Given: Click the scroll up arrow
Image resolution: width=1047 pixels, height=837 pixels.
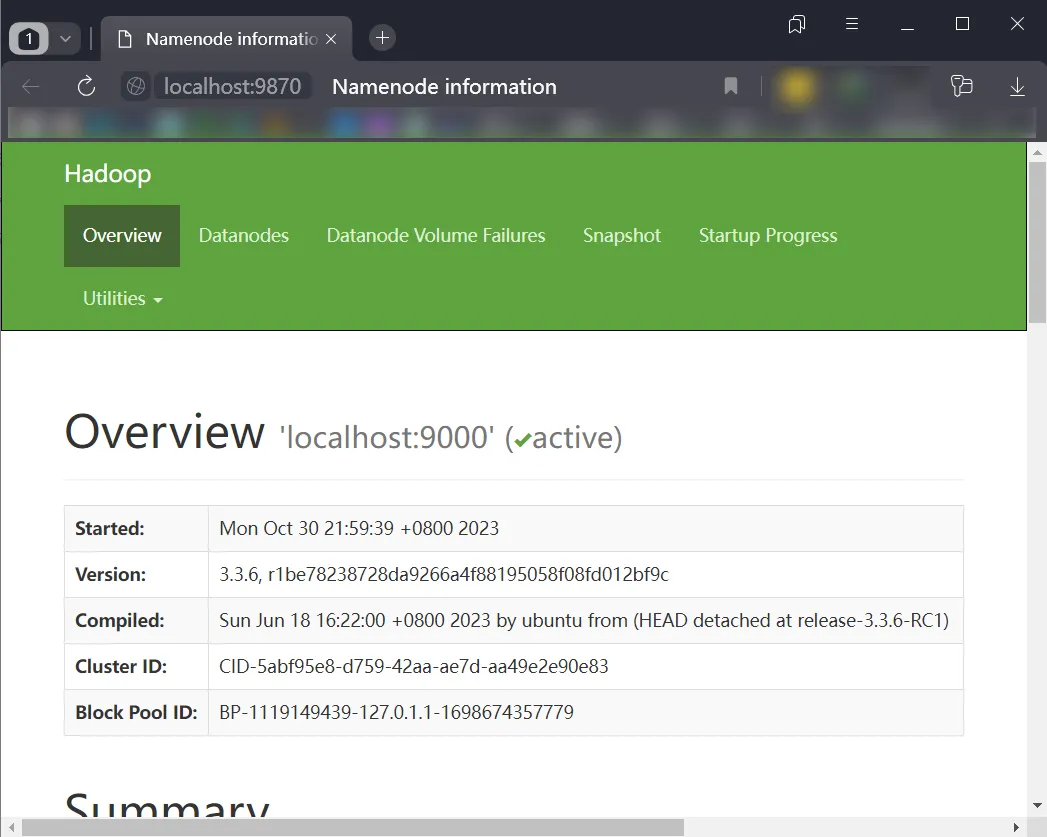Looking at the screenshot, I should (x=1037, y=152).
